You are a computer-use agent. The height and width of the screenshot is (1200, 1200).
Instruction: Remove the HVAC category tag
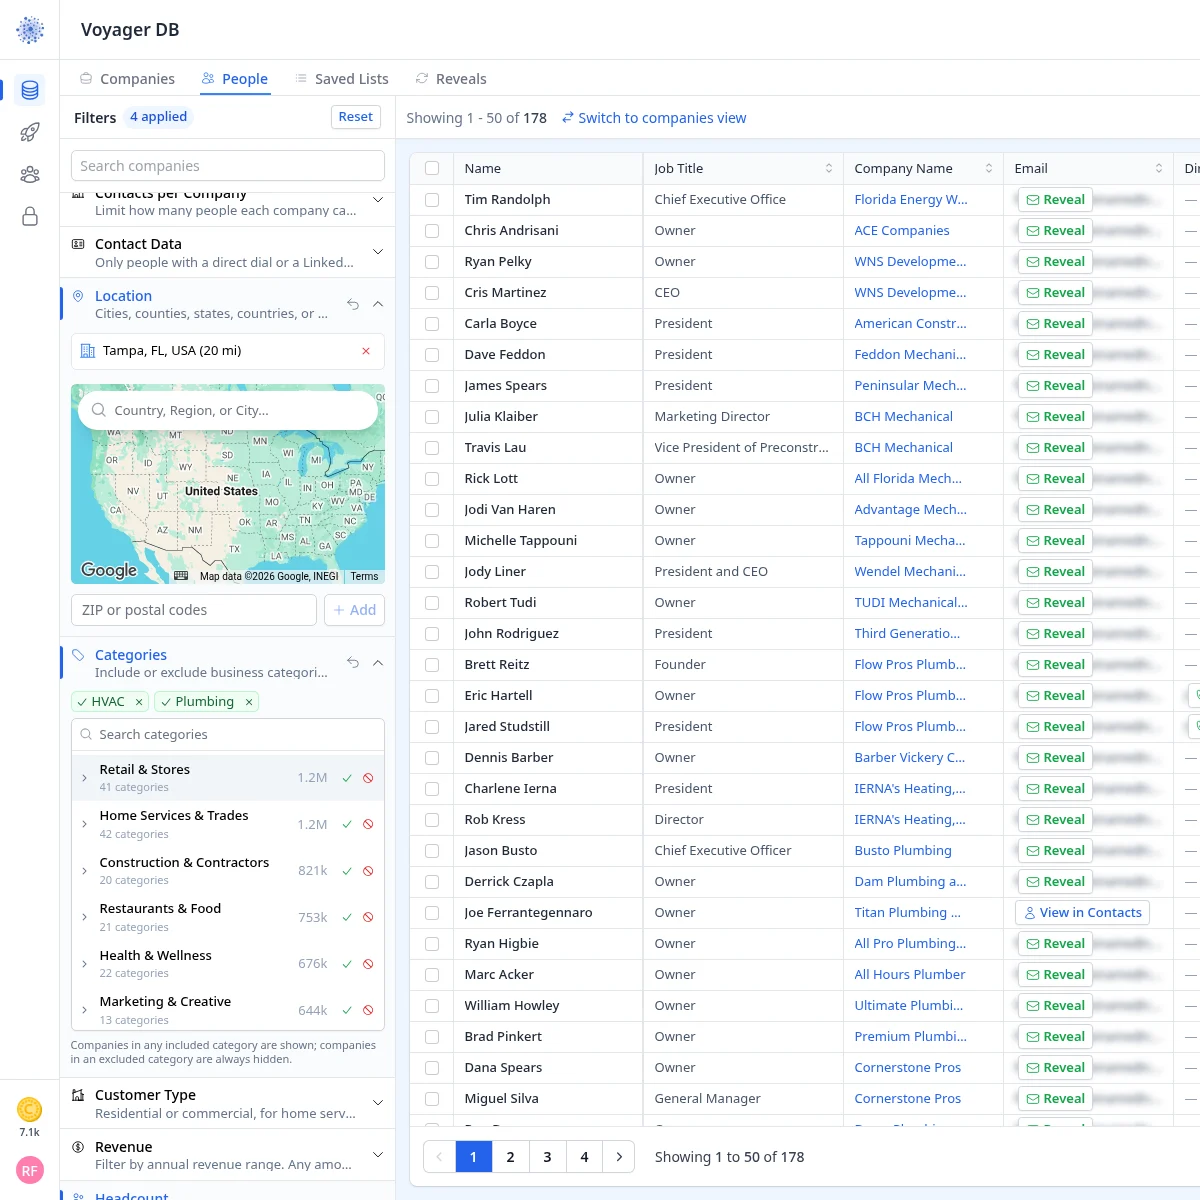(139, 702)
